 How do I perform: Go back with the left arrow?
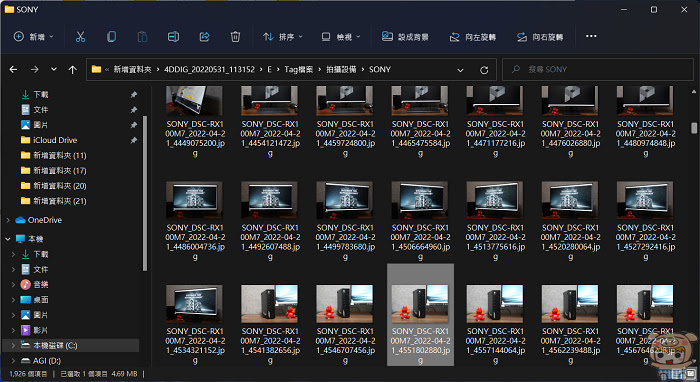coord(13,70)
